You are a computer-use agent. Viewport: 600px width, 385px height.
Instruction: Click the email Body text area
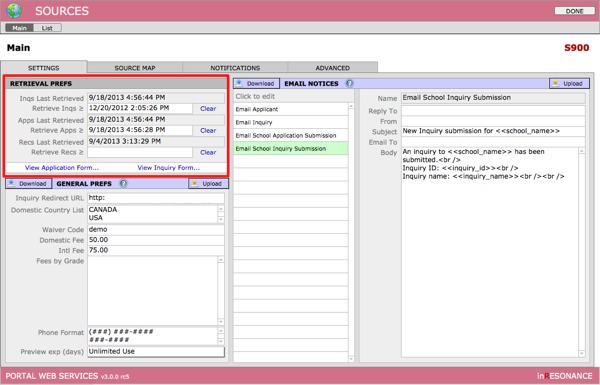point(490,252)
